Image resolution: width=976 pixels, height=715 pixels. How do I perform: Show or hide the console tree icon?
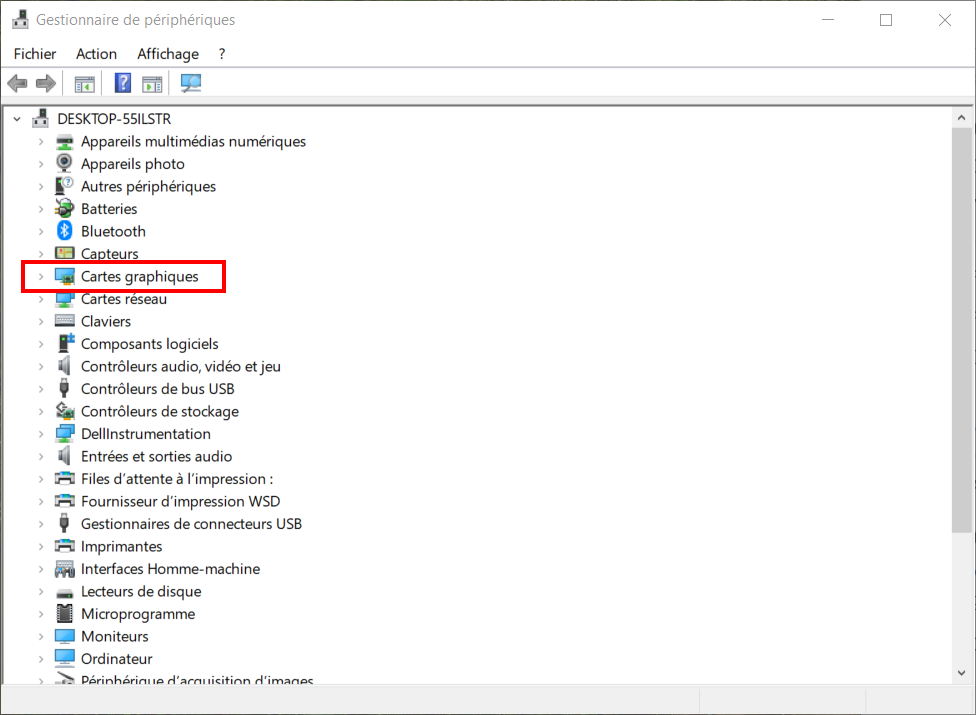coord(85,83)
